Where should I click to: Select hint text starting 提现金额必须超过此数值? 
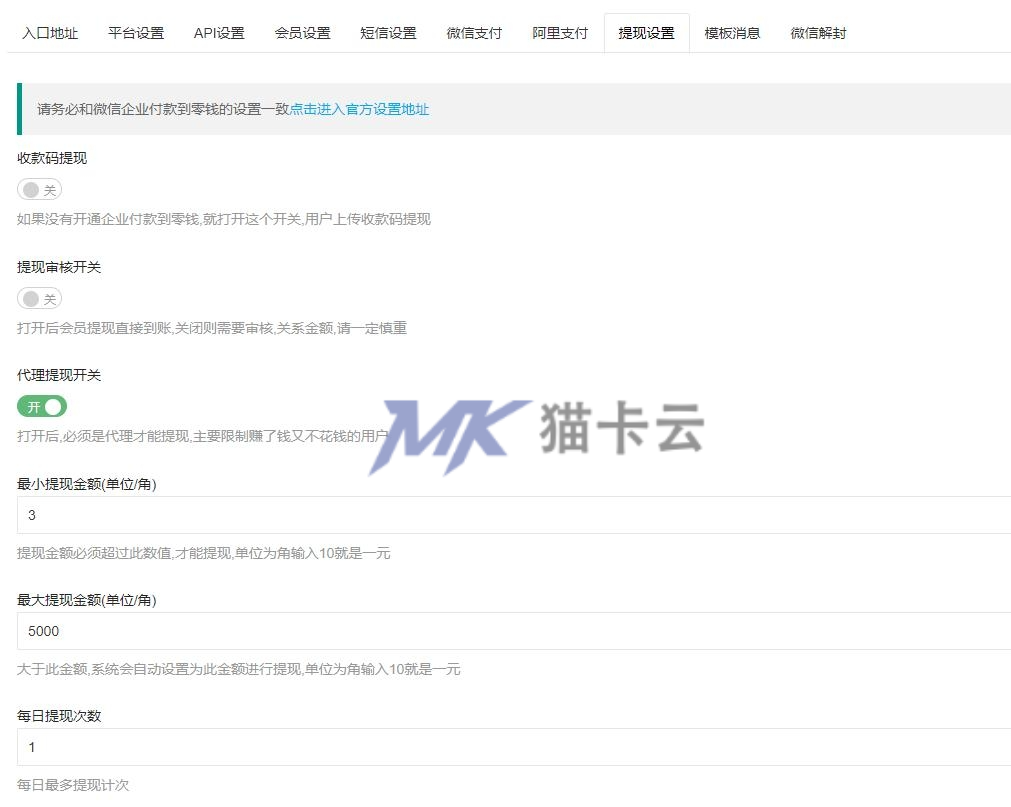204,553
